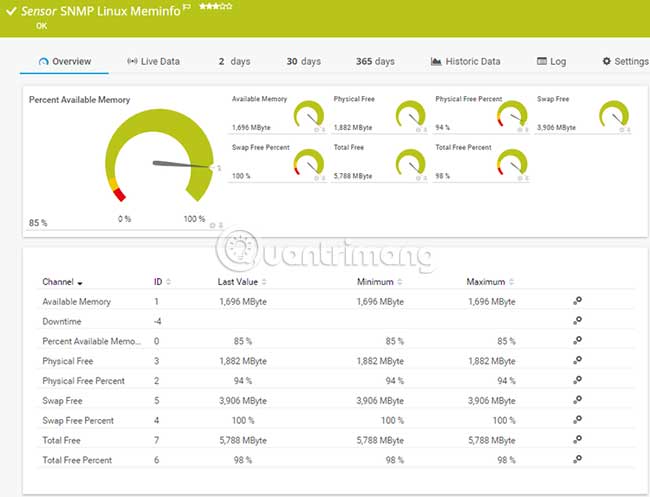The image size is (650, 497).
Task: Open channel settings for Physical Free Percent row
Action: [x=577, y=380]
